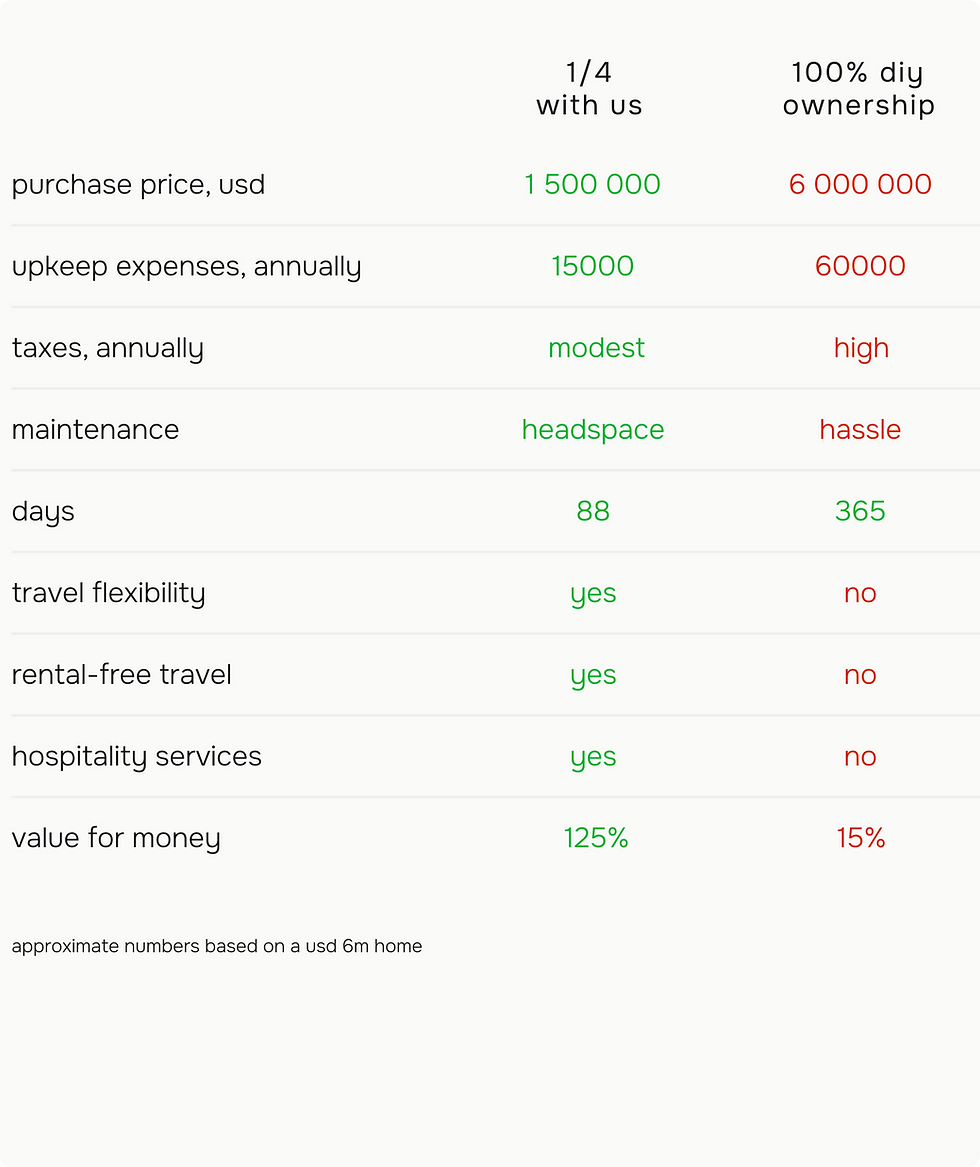Click the "rental-free travel" row label

(121, 675)
